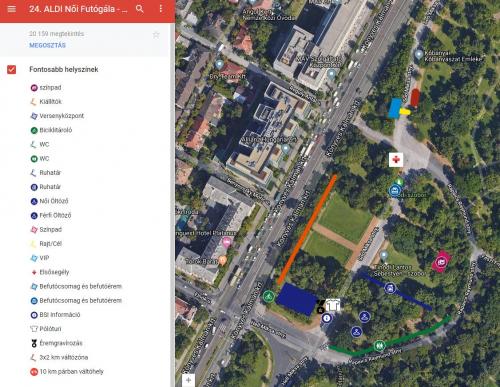The image size is (500, 387).
Task: Click the red cross first aid marker
Action: click(396, 160)
